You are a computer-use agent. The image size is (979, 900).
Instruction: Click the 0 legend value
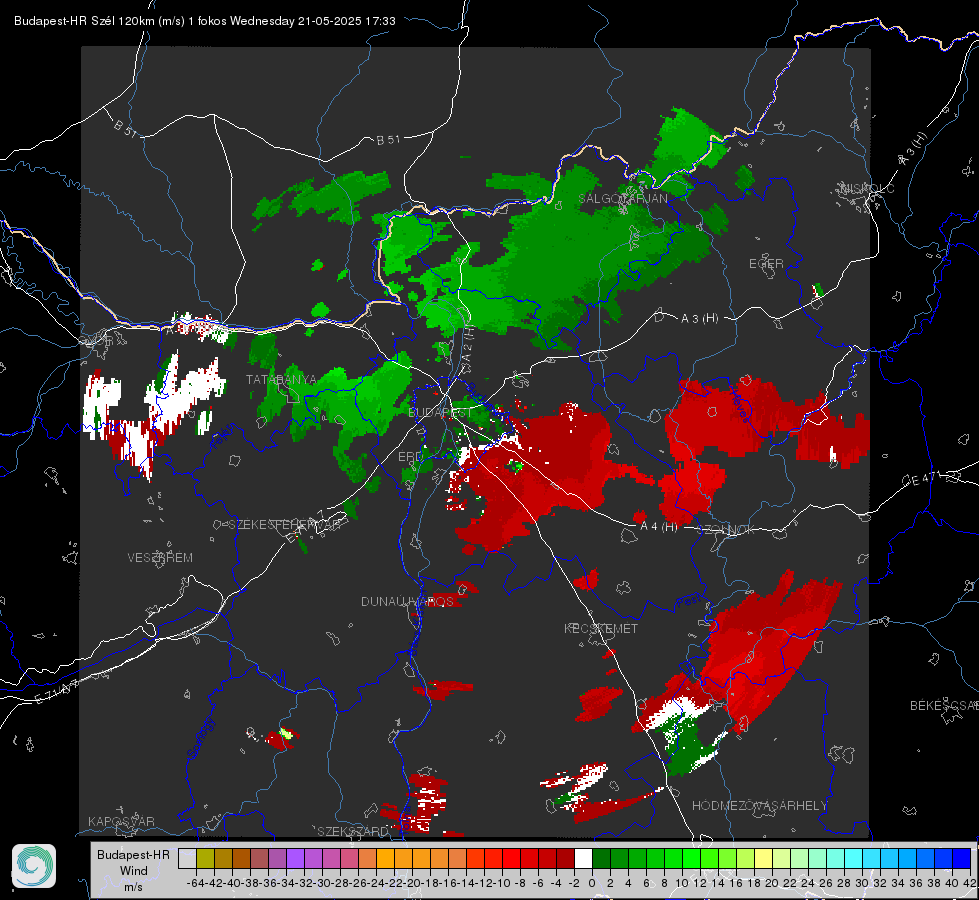pos(592,883)
